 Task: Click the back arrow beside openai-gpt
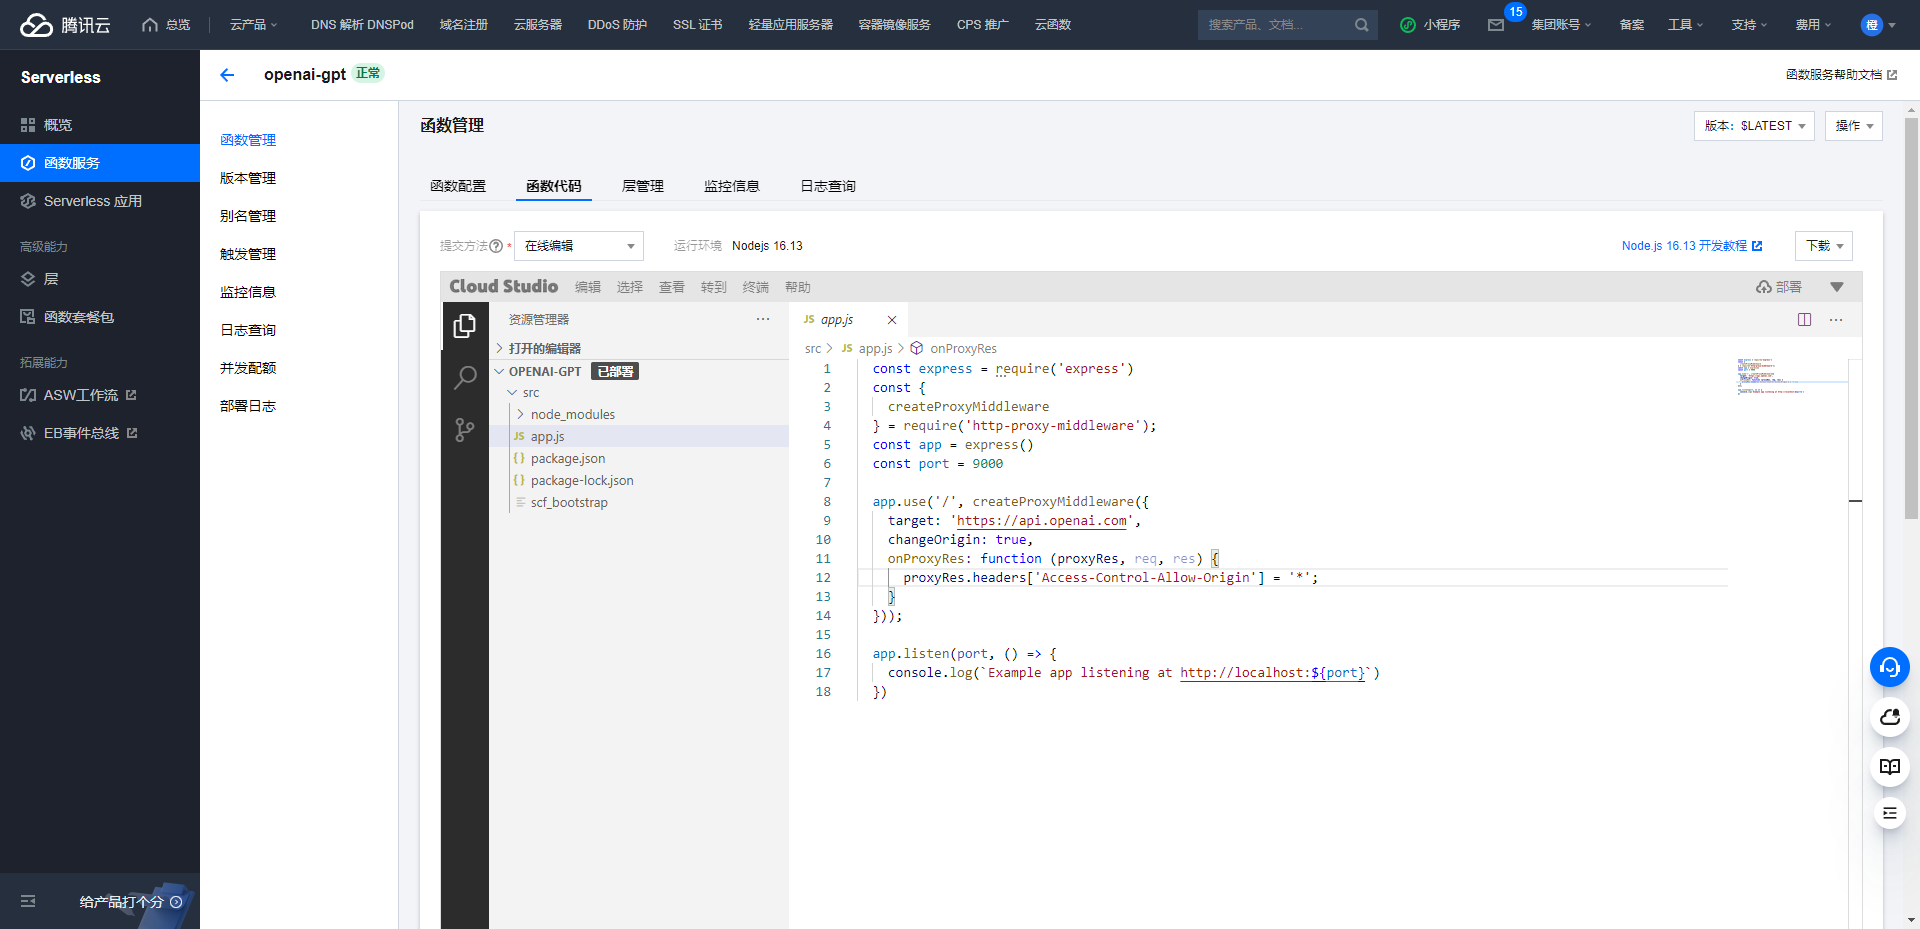click(227, 75)
